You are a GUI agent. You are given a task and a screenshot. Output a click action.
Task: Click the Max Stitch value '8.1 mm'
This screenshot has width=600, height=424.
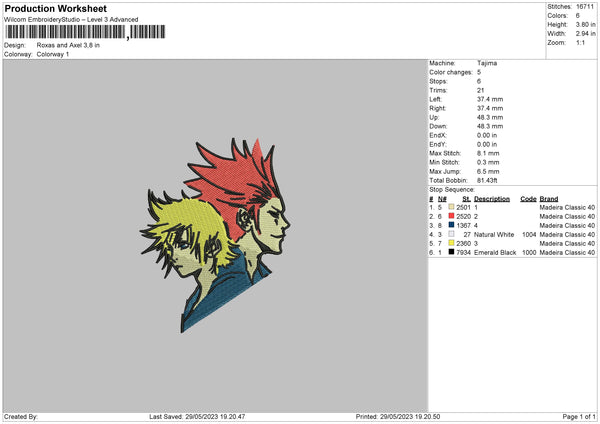tap(488, 153)
